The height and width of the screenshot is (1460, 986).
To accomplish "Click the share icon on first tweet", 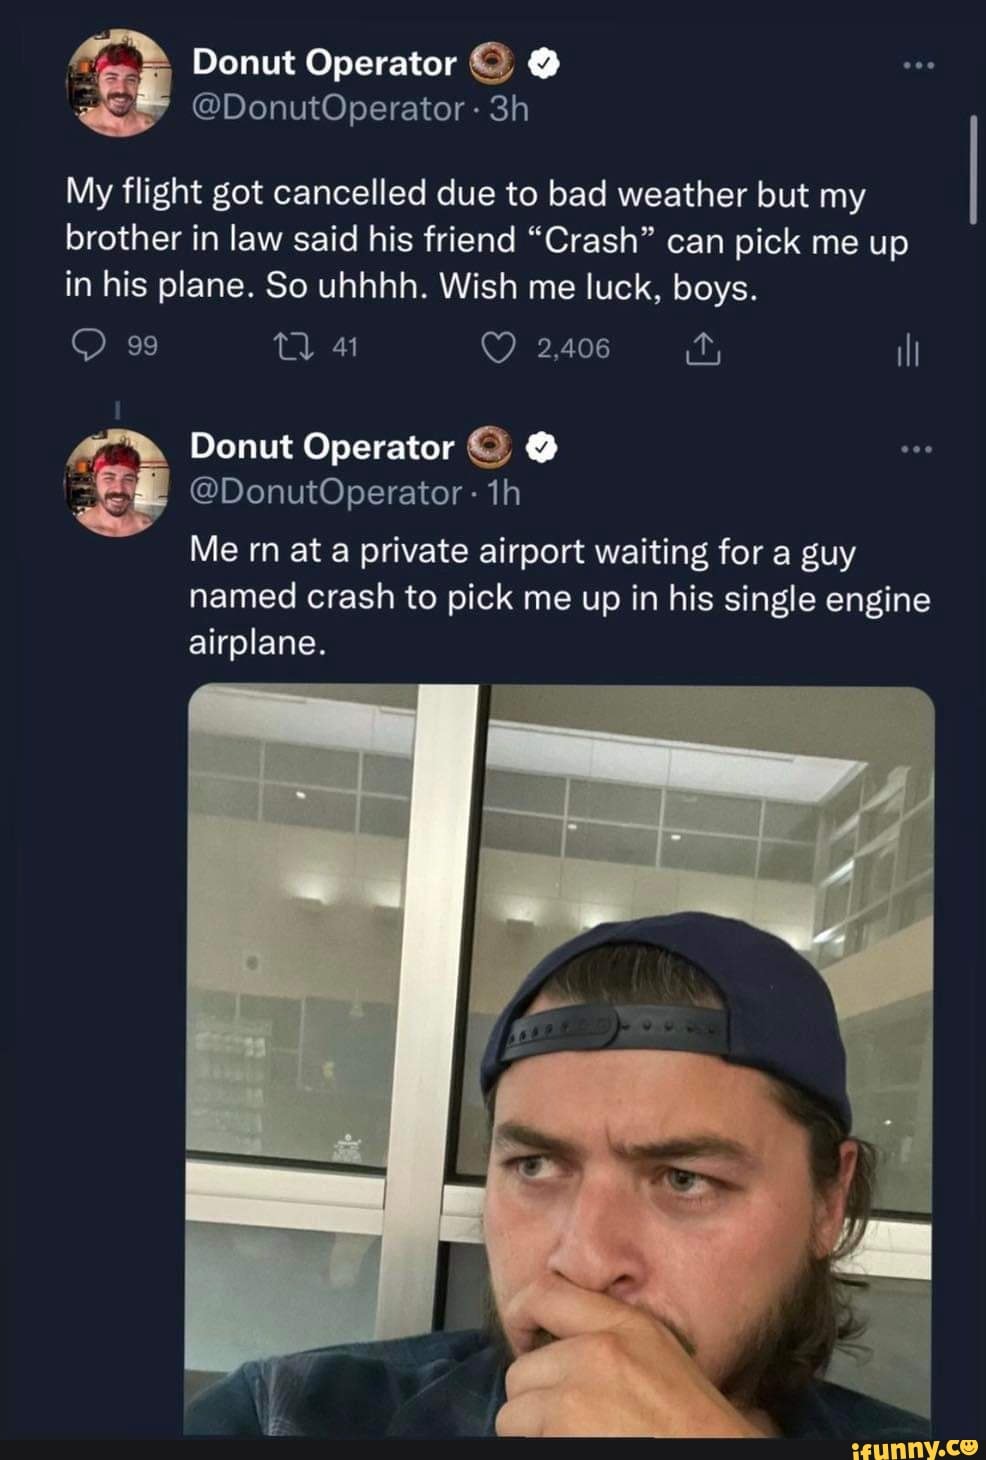I will tap(706, 348).
